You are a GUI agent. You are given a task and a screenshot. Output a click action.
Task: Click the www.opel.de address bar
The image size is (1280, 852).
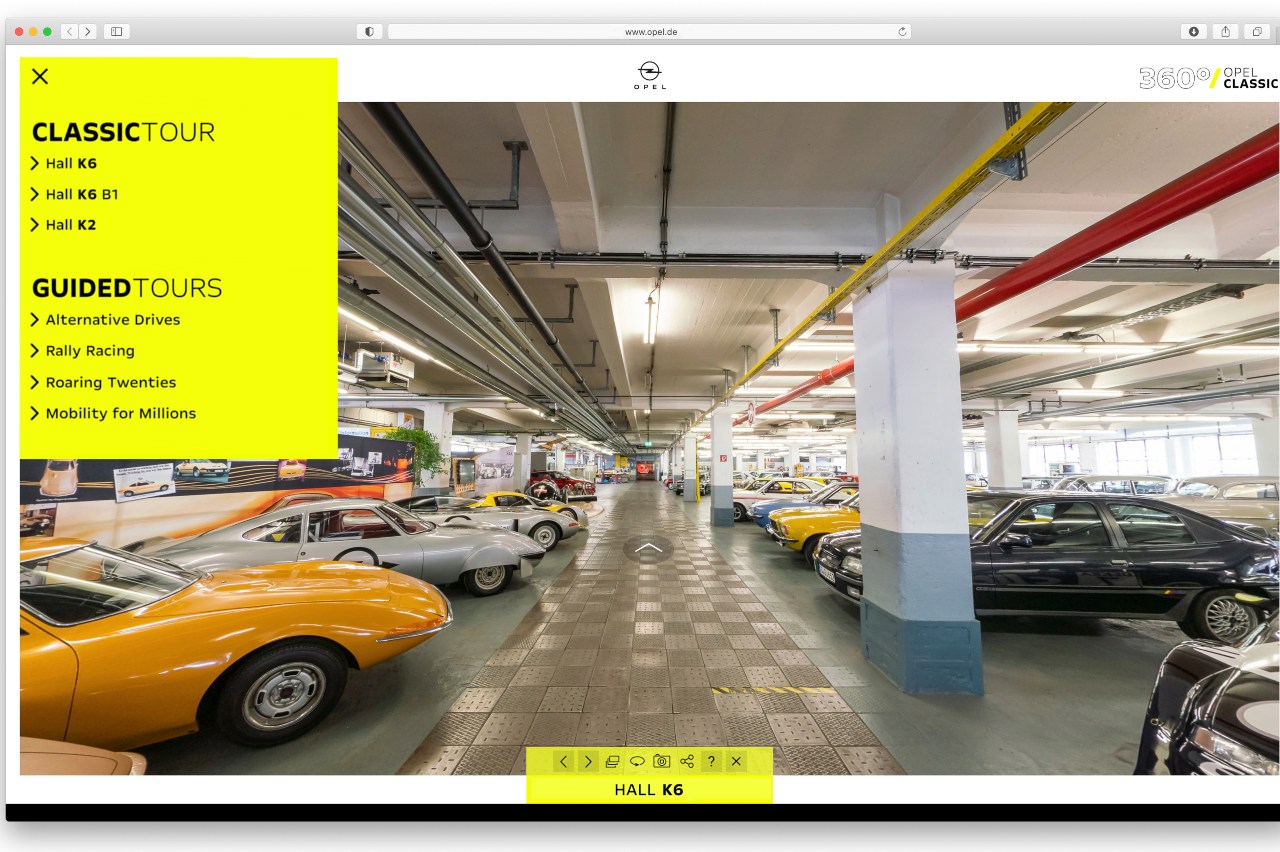tap(650, 32)
